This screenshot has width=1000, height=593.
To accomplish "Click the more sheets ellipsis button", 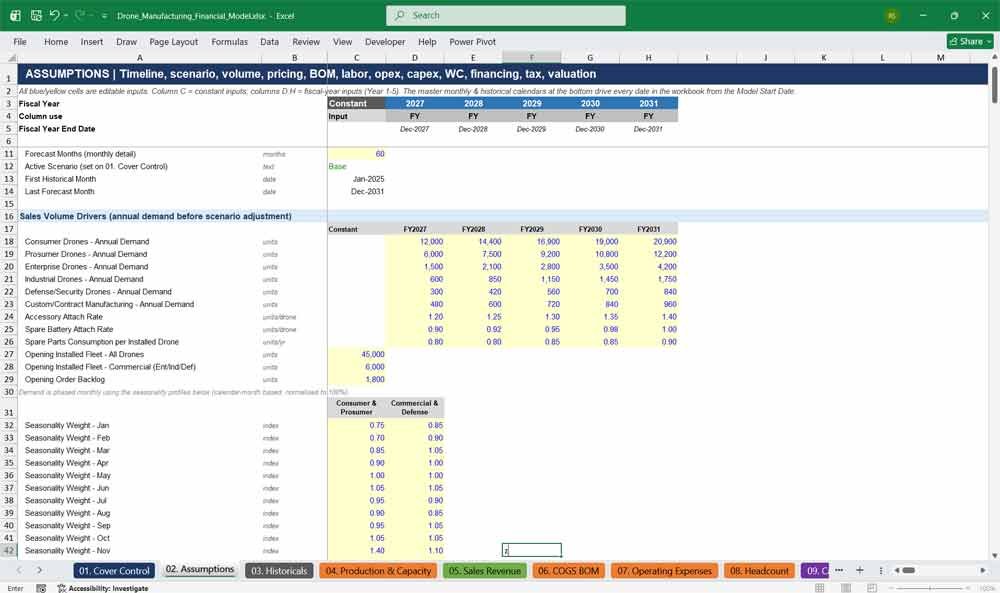I will coord(839,570).
